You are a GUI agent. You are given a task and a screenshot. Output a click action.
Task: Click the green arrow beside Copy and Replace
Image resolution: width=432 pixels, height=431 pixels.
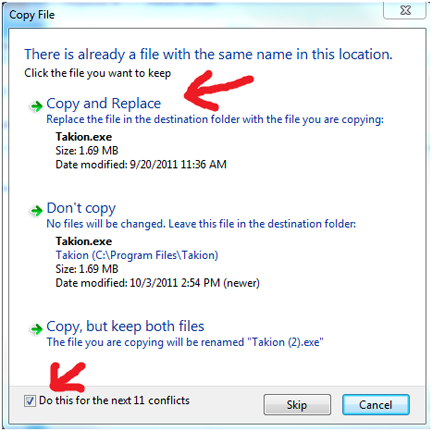point(36,106)
